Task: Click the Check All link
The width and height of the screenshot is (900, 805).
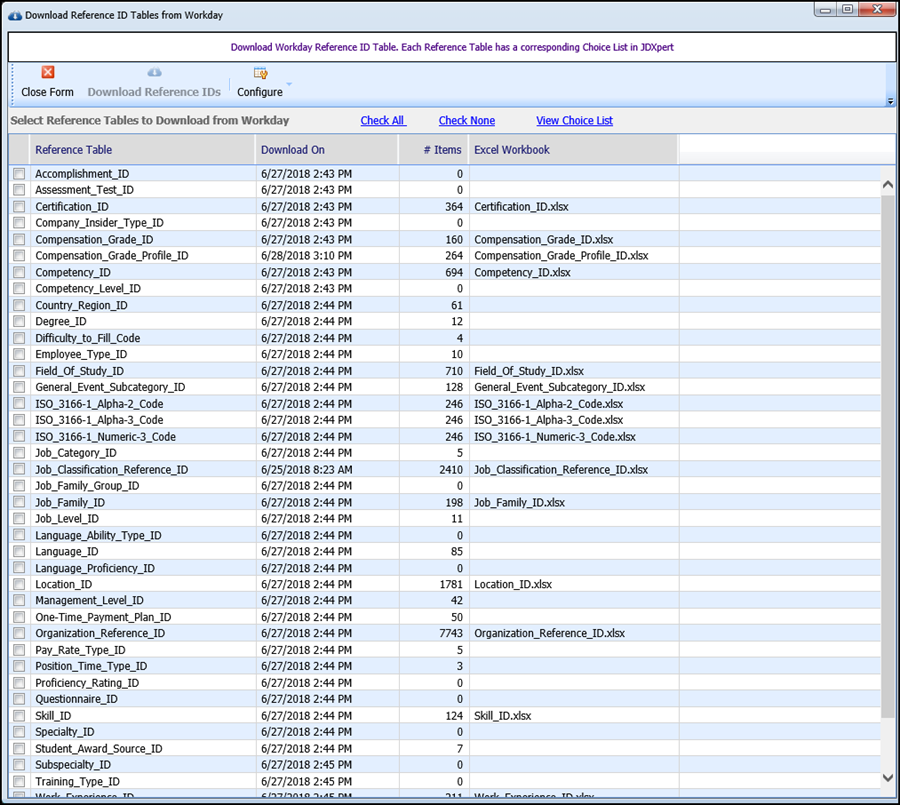Action: (x=383, y=121)
